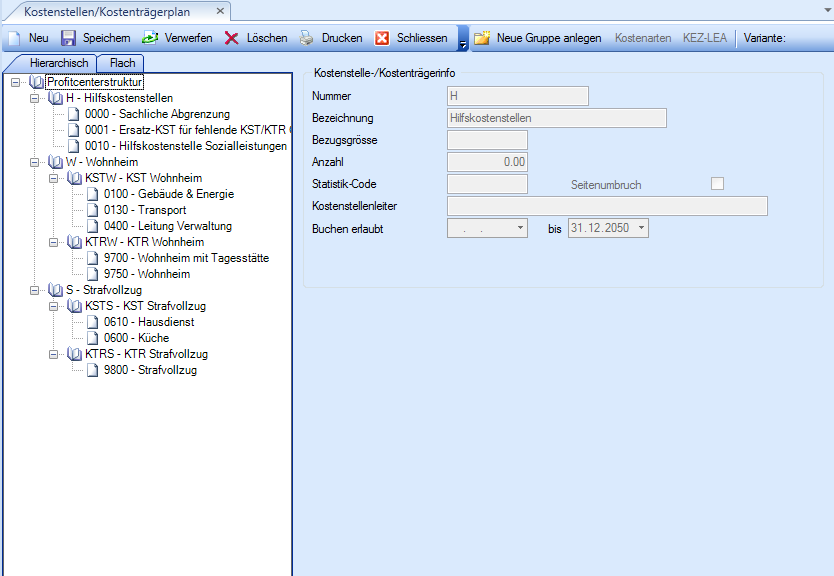Toggle the Seitenumbruch checkbox
This screenshot has width=834, height=576.
717,183
